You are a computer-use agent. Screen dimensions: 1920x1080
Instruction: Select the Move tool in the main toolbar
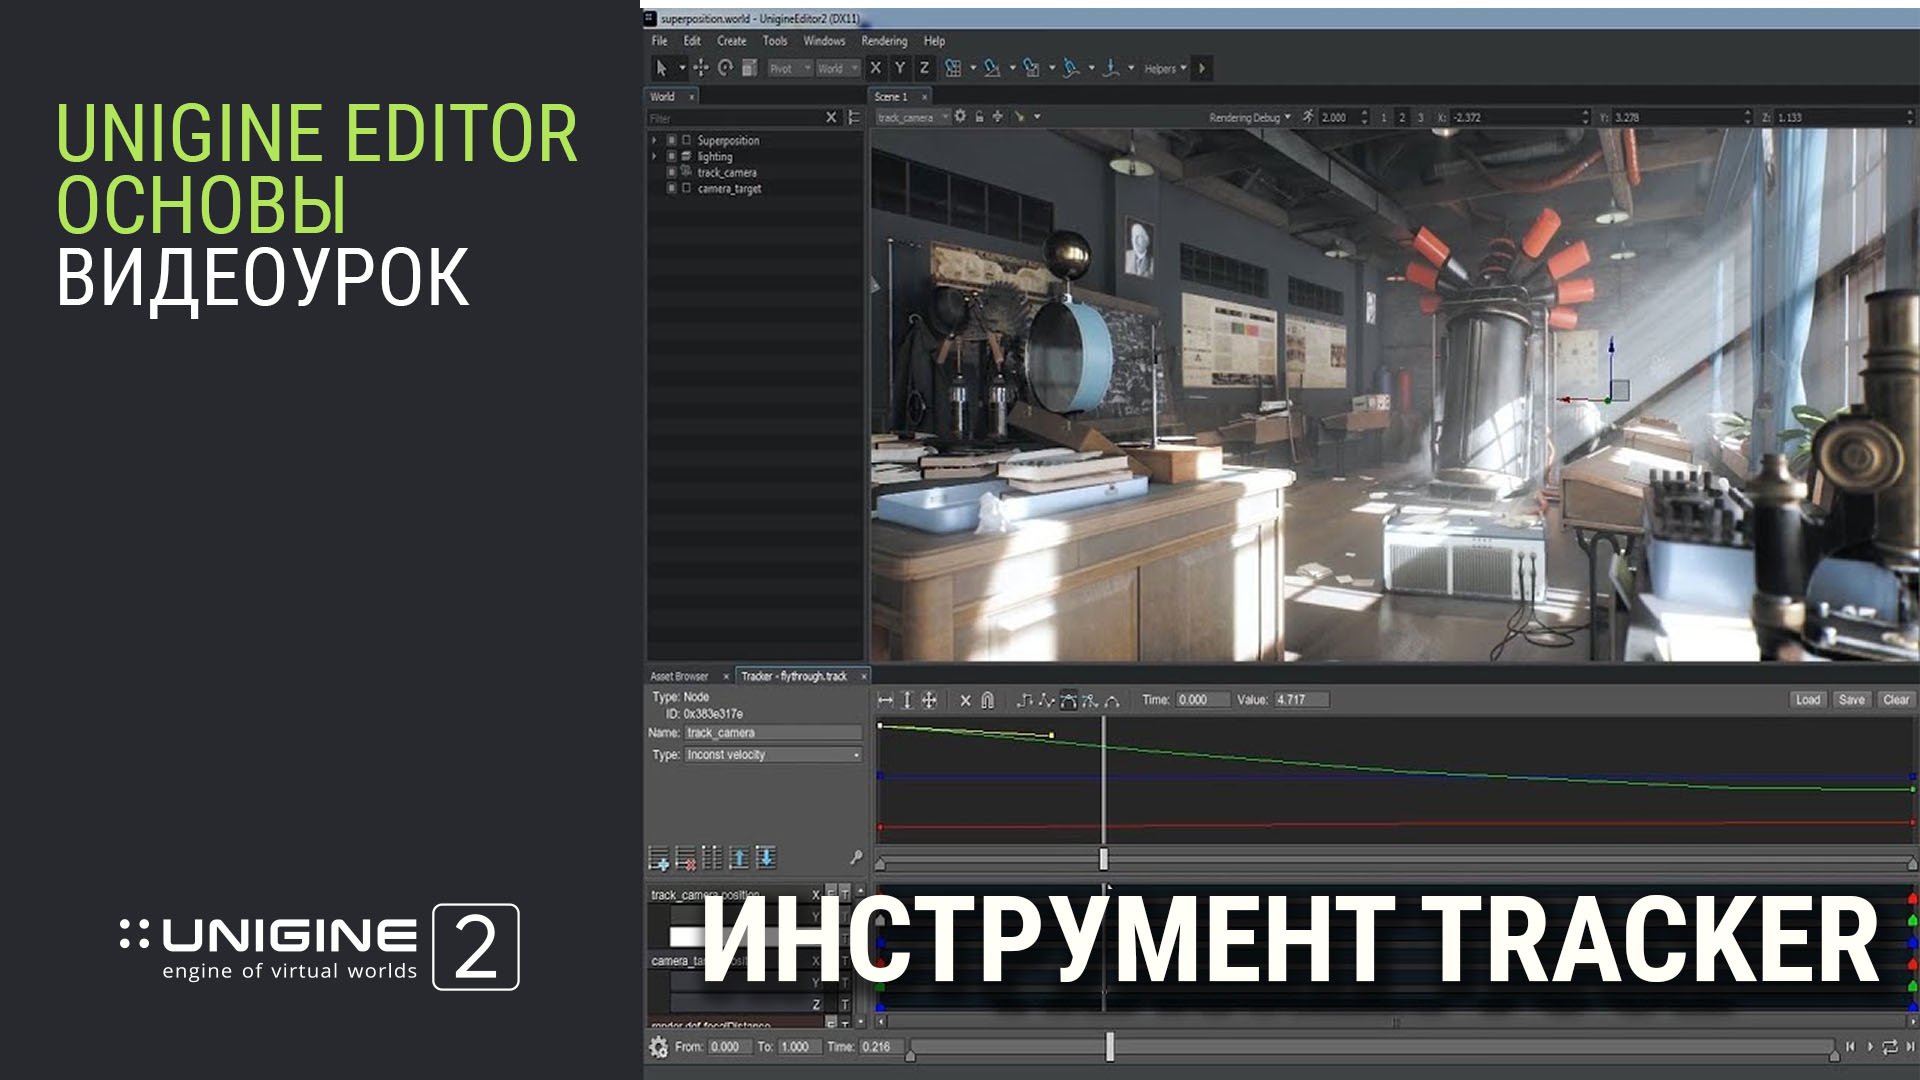click(x=699, y=68)
